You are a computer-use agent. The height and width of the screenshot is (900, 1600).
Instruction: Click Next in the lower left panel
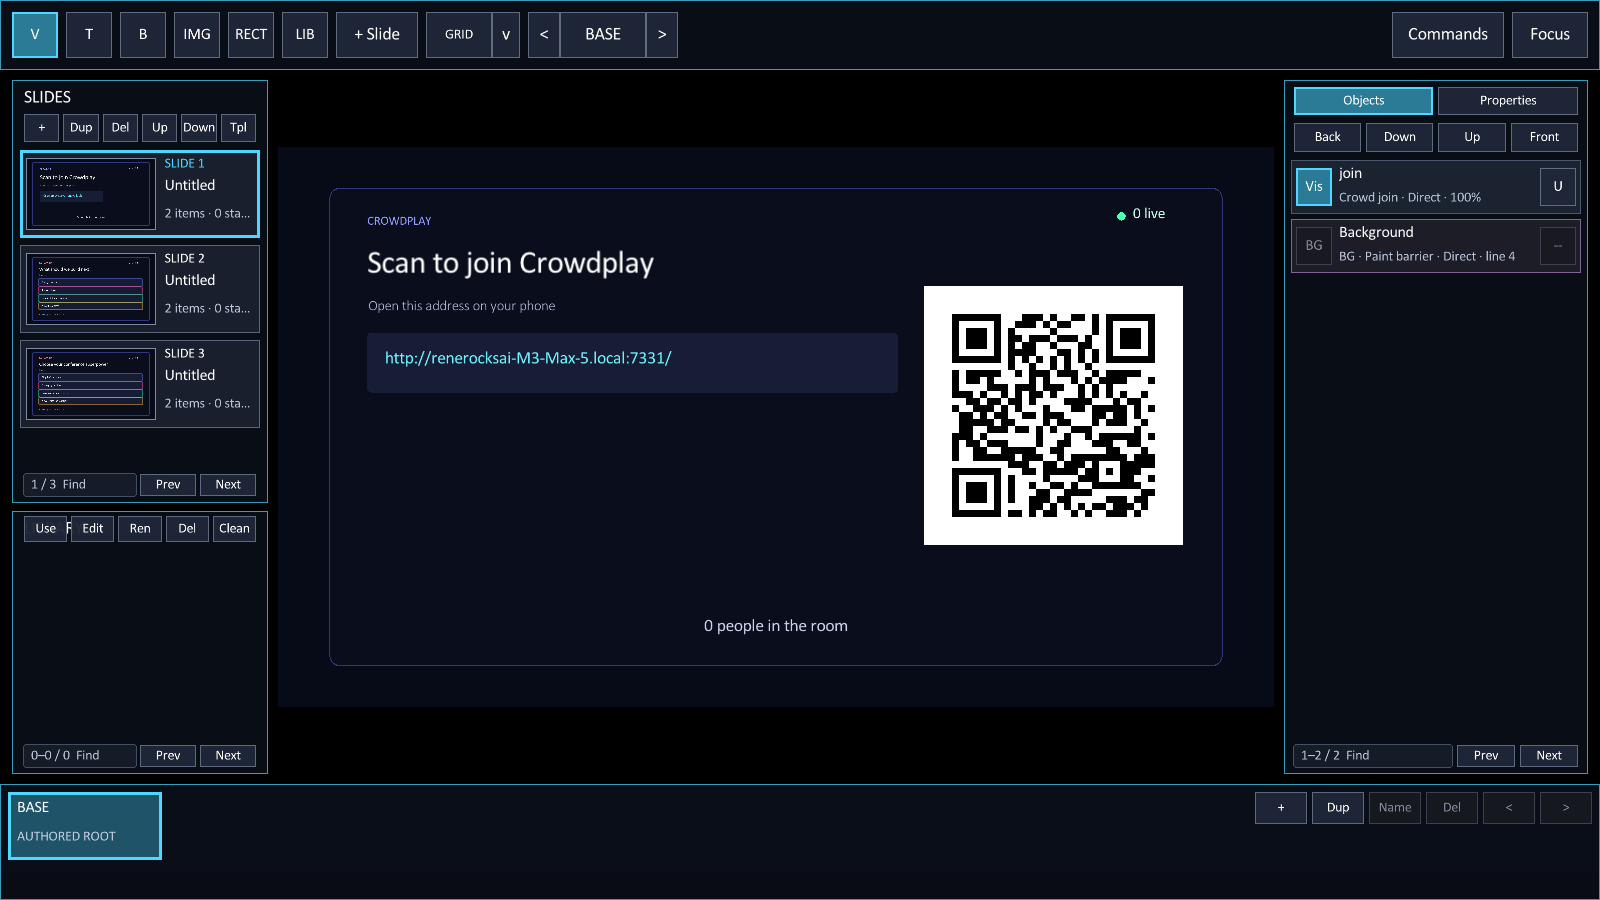[x=228, y=756]
